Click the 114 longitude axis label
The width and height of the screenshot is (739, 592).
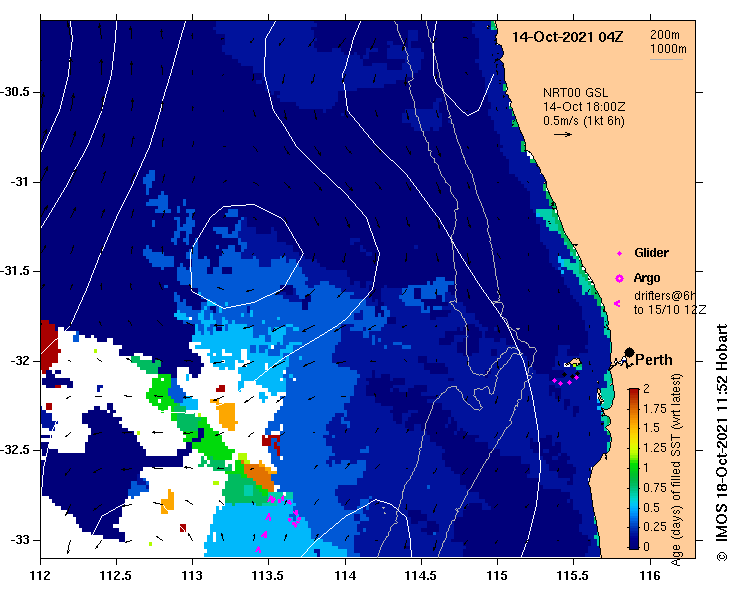(x=345, y=576)
